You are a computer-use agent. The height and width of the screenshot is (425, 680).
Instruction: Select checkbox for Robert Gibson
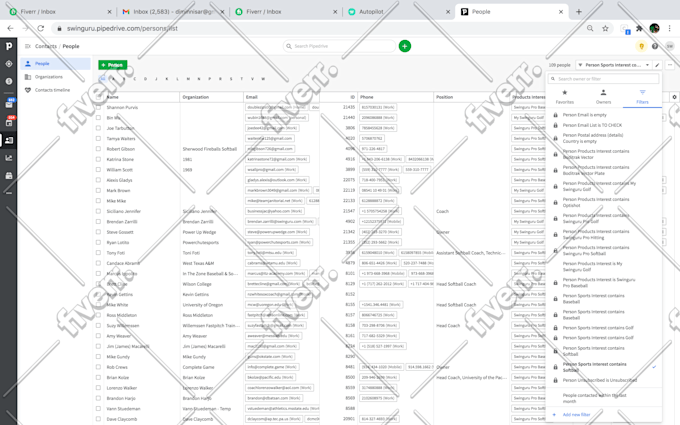tap(98, 149)
